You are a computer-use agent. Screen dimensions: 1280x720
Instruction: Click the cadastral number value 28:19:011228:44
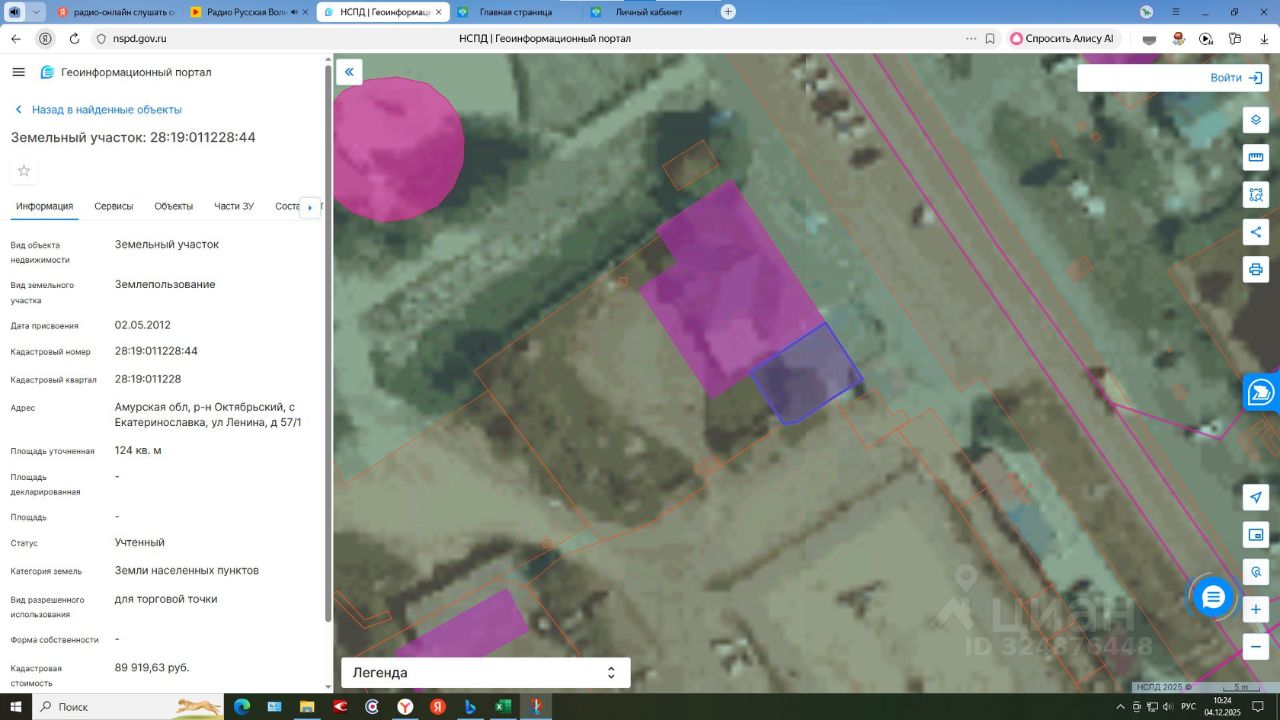[x=156, y=351]
